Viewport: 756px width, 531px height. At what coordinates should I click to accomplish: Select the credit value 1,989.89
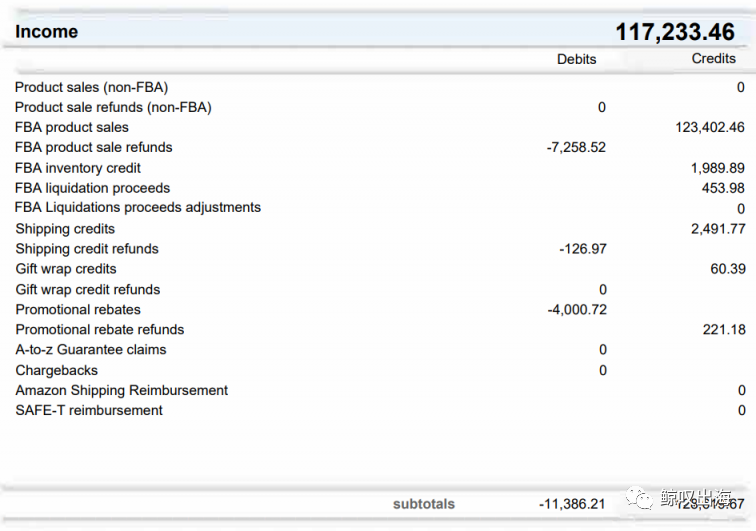717,168
